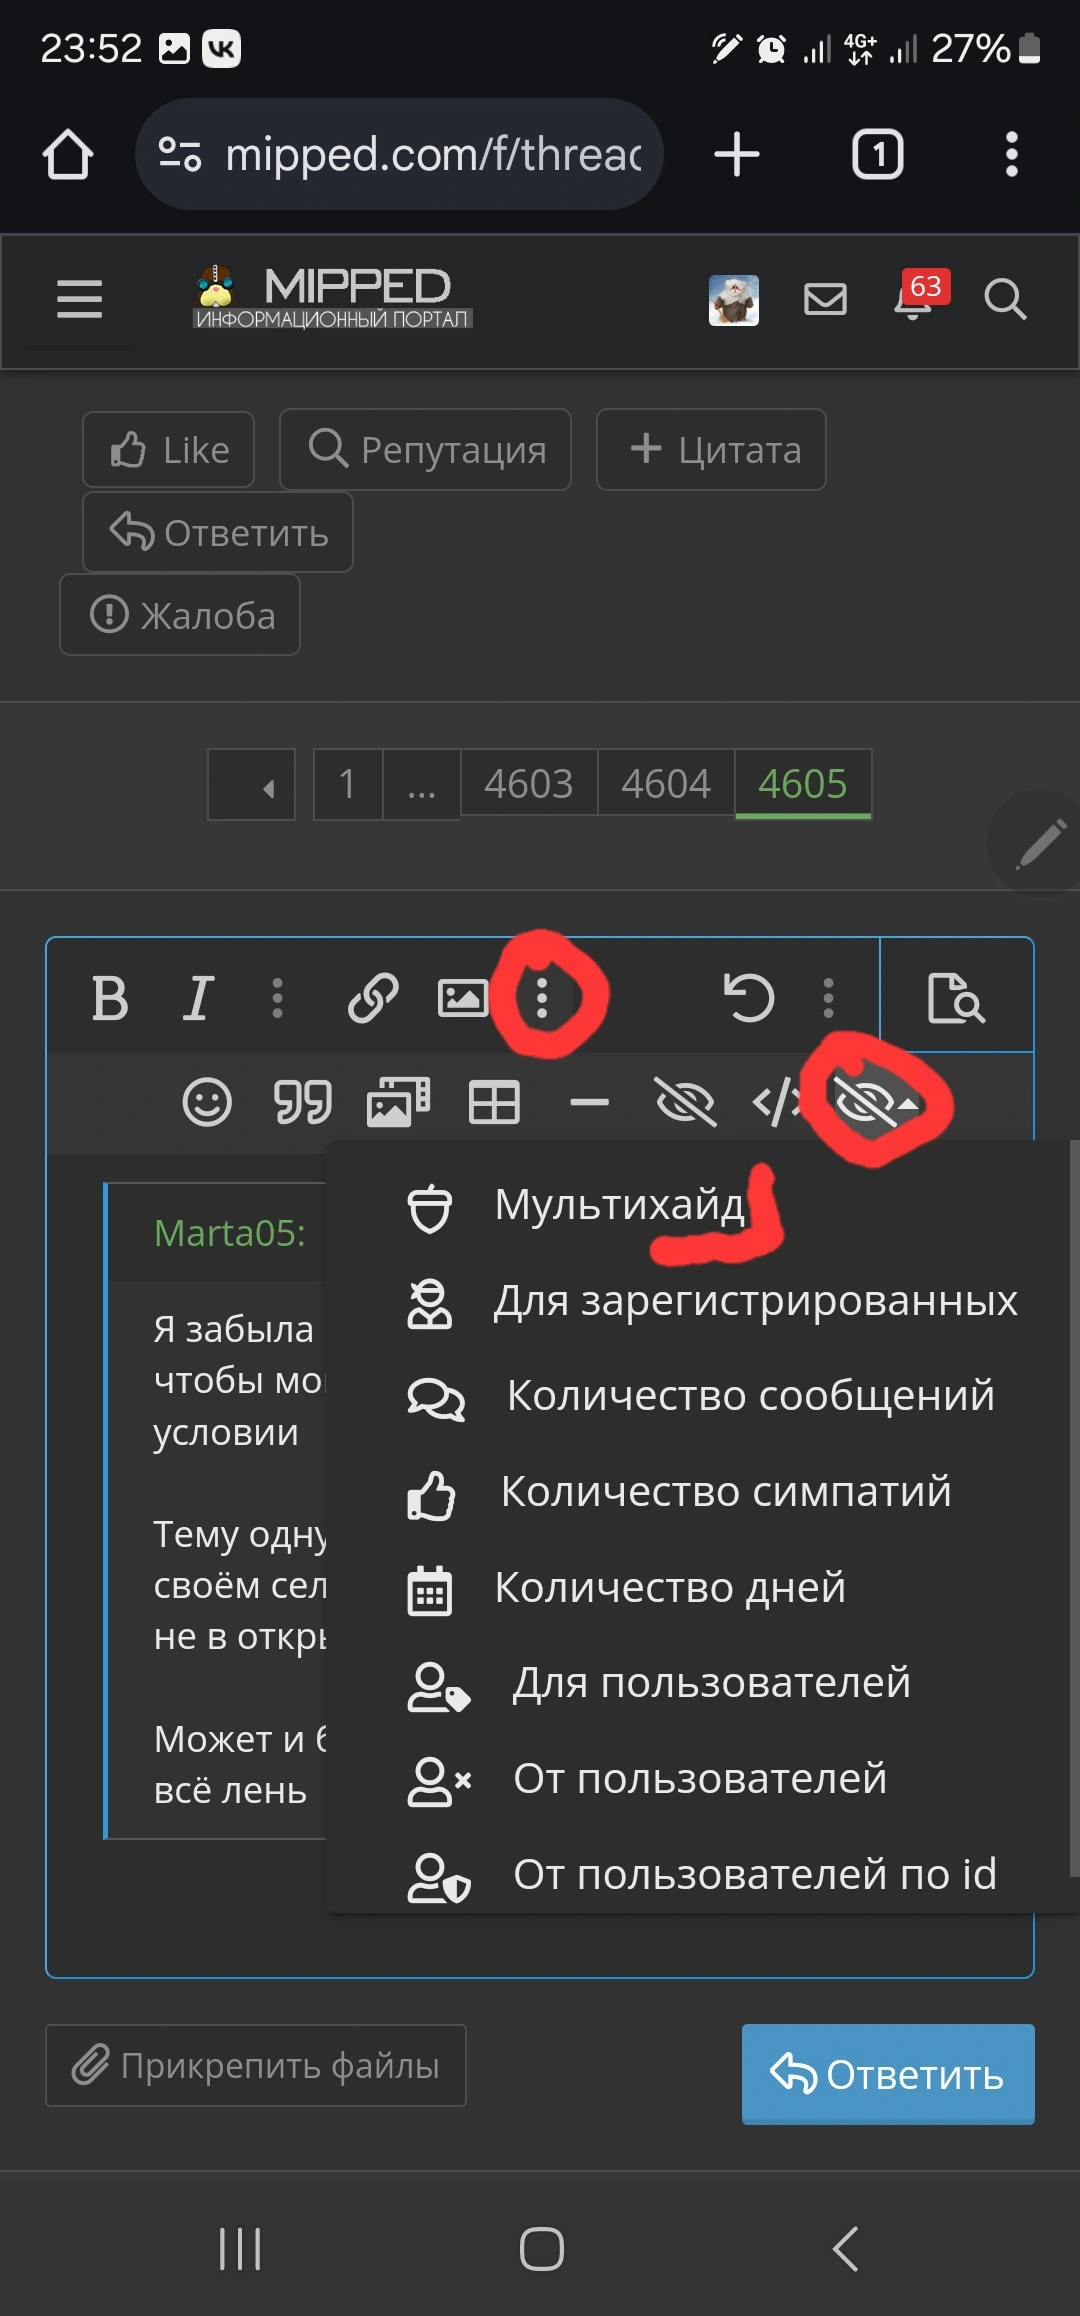1080x2316 pixels.
Task: Open the browser three-dot menu
Action: [1012, 155]
